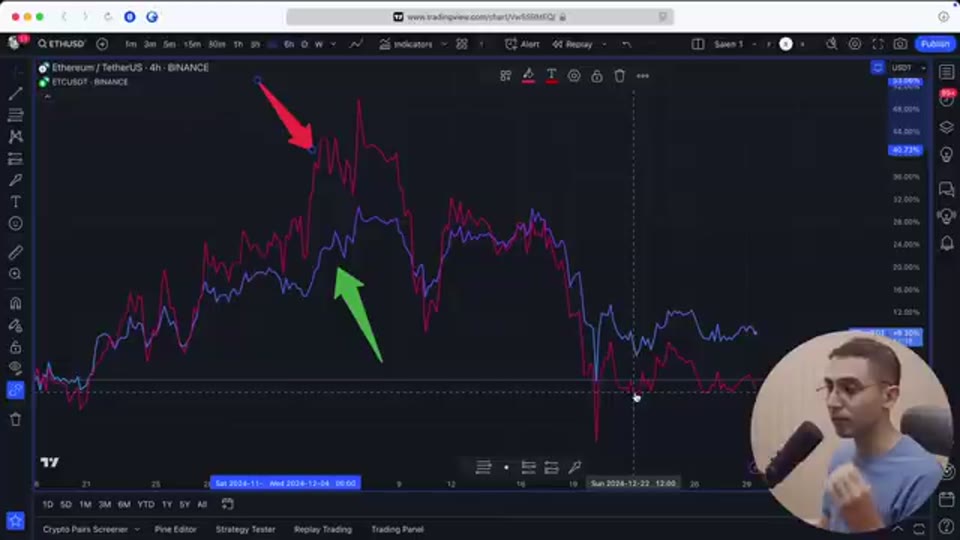Open drawing templates icon in floating toolbar
This screenshot has height=540, width=960.
506,76
